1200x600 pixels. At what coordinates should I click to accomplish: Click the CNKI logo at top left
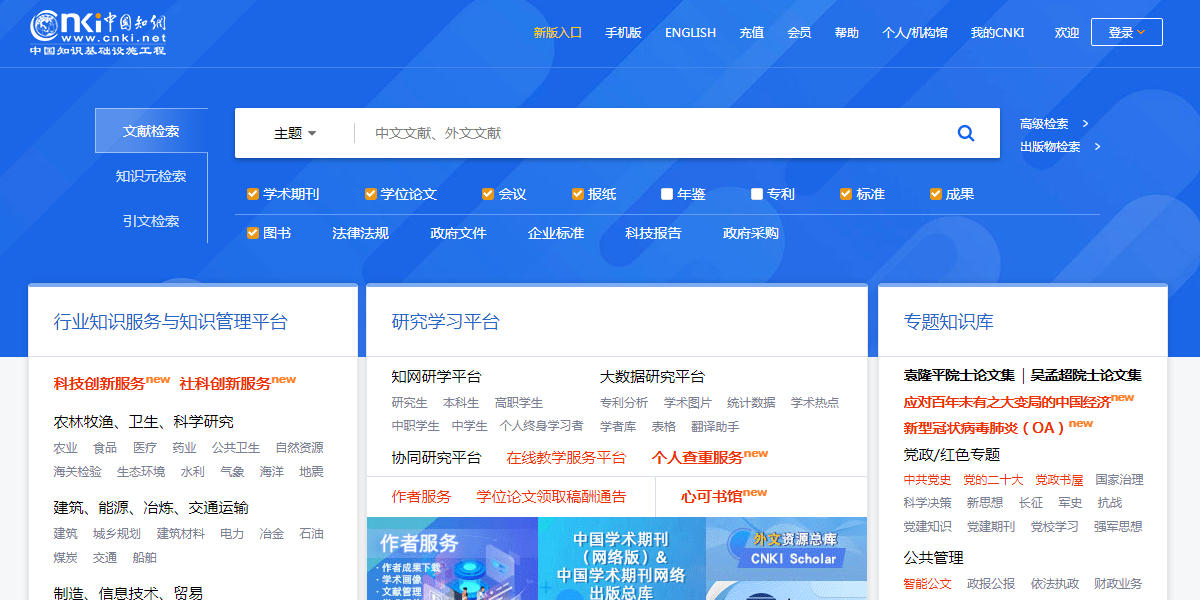click(x=98, y=32)
